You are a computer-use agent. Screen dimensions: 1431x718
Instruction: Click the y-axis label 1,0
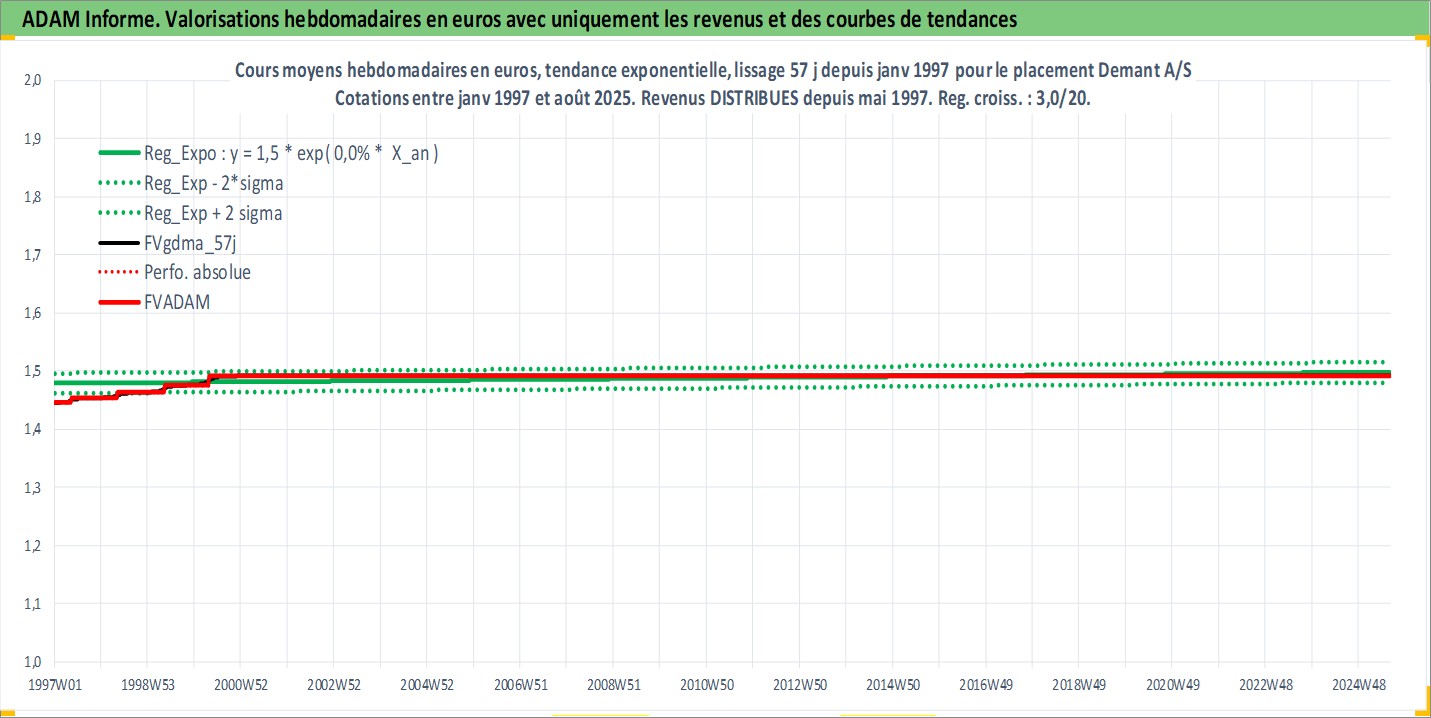[x=31, y=661]
